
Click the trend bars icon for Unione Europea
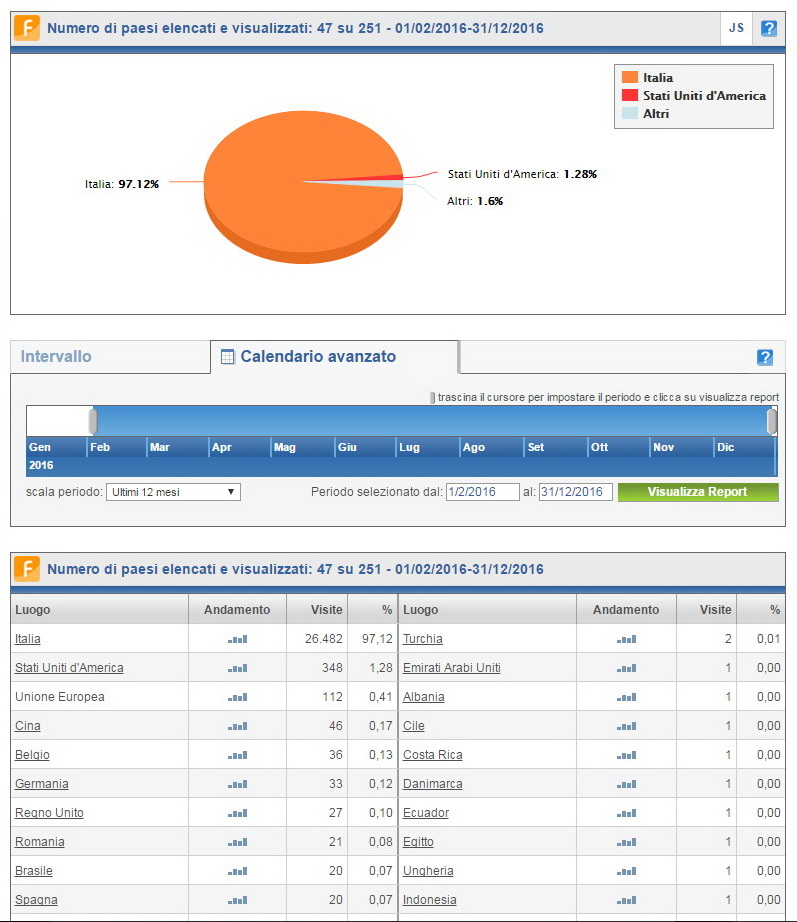238,697
